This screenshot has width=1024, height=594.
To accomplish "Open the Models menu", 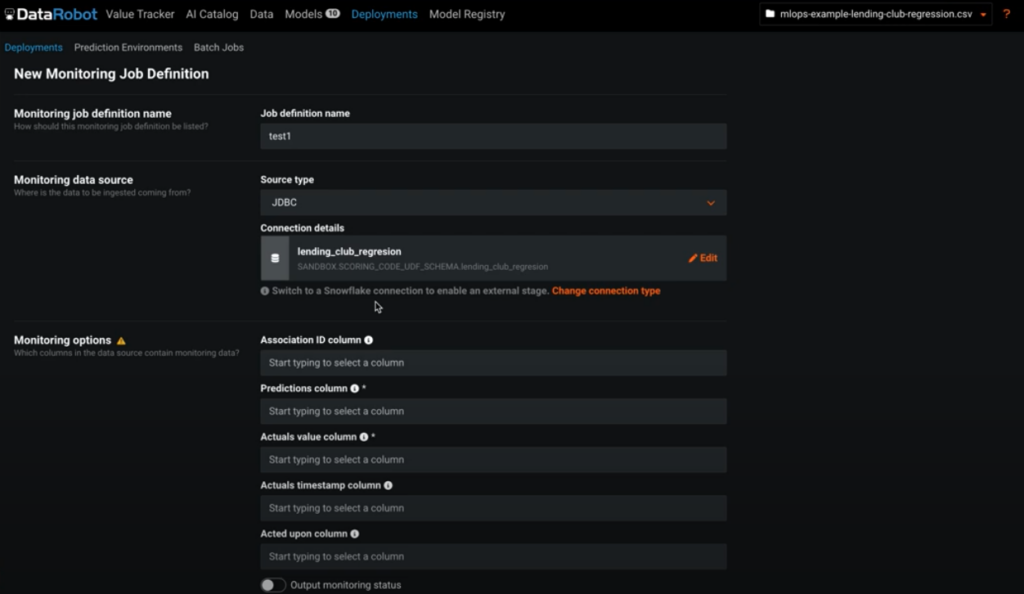I will (x=303, y=14).
